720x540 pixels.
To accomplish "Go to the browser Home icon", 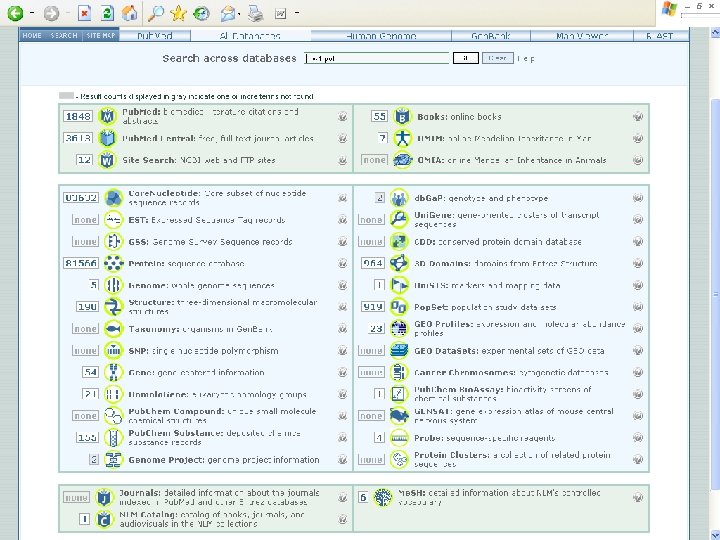I will coord(129,13).
